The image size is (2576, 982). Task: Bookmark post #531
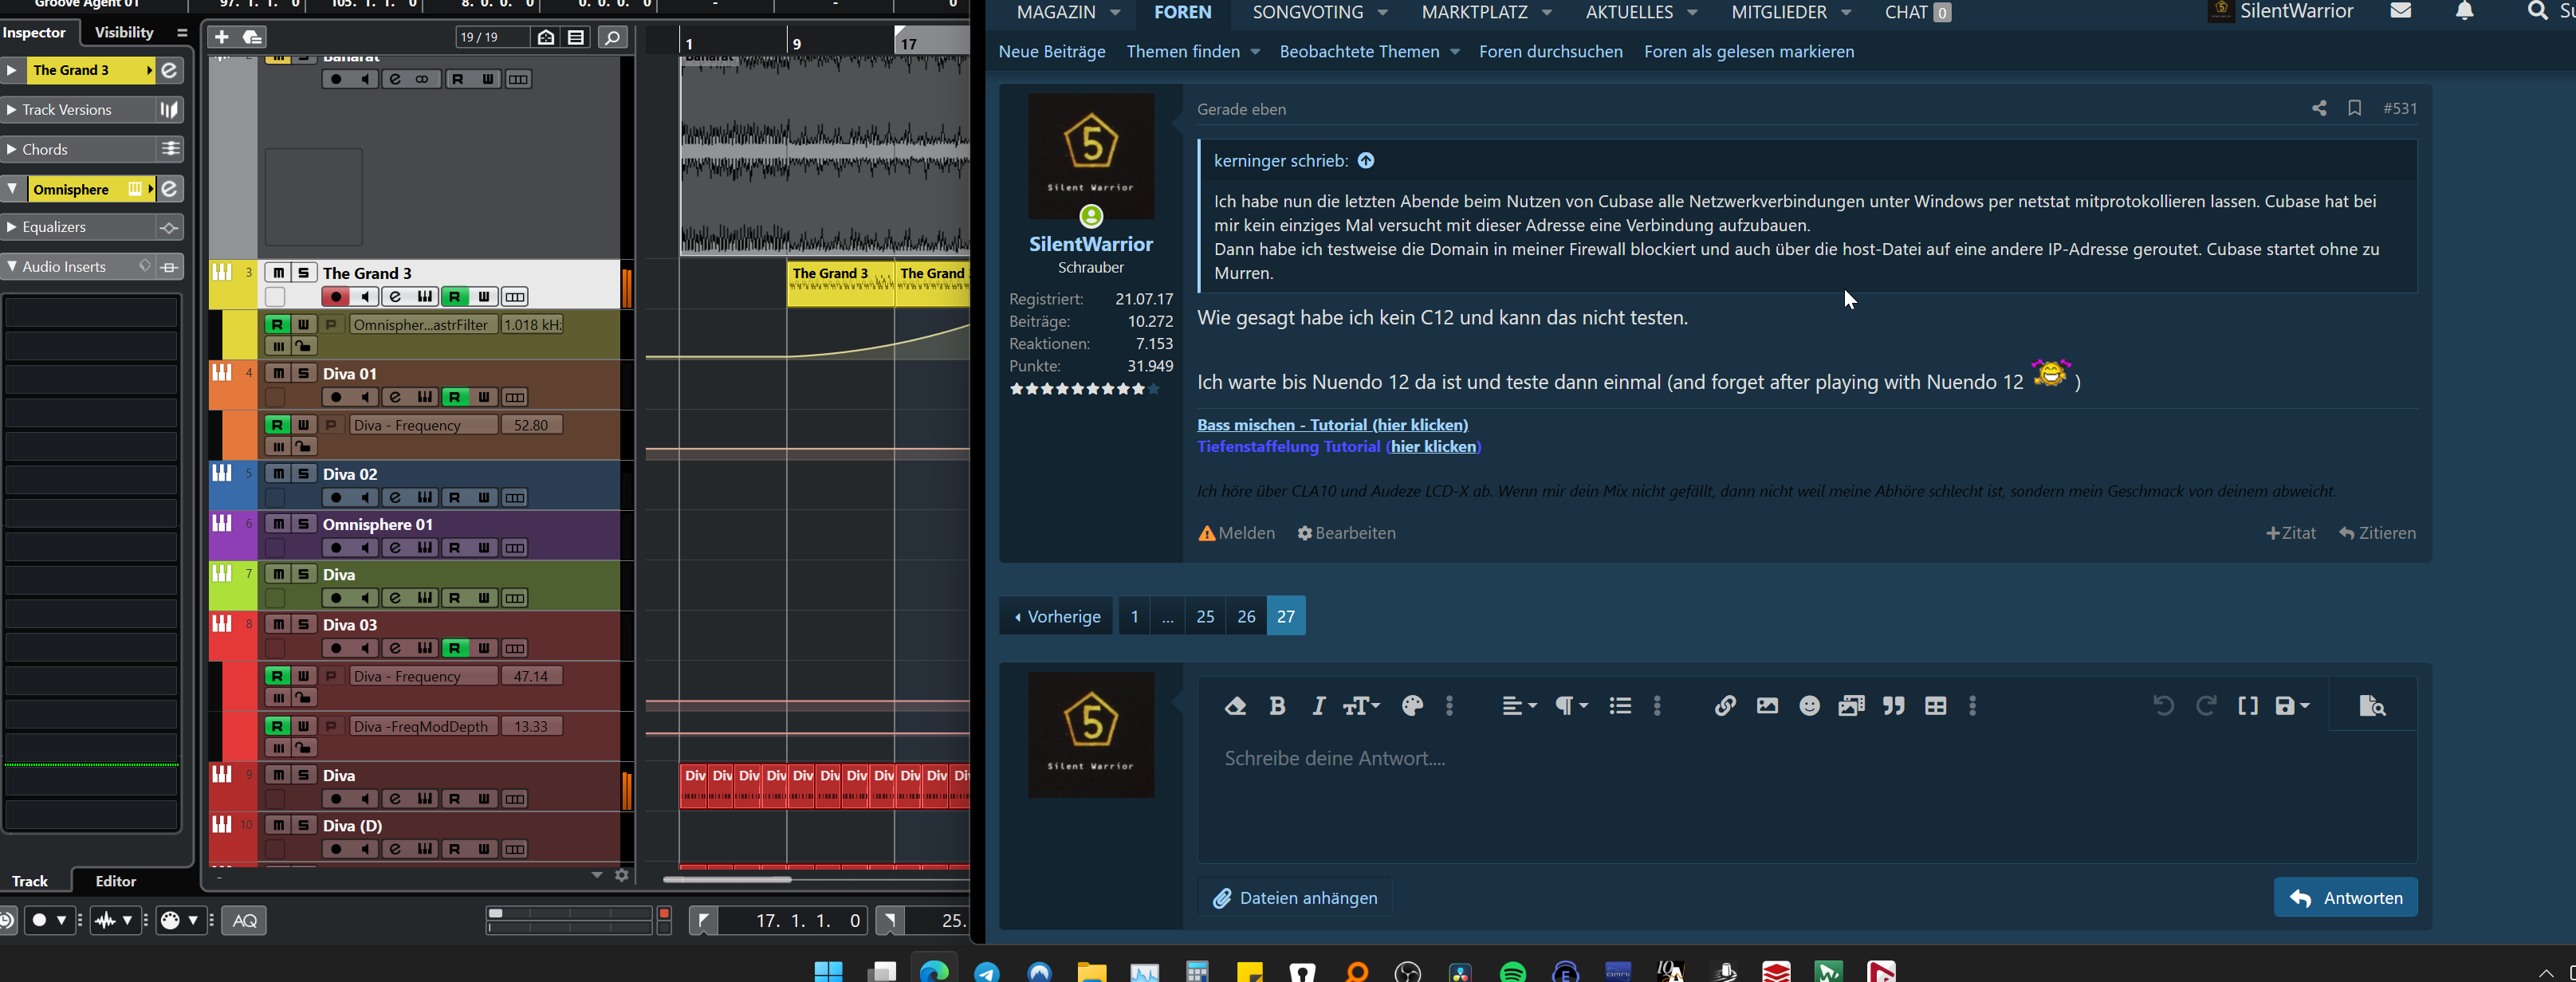point(2354,108)
